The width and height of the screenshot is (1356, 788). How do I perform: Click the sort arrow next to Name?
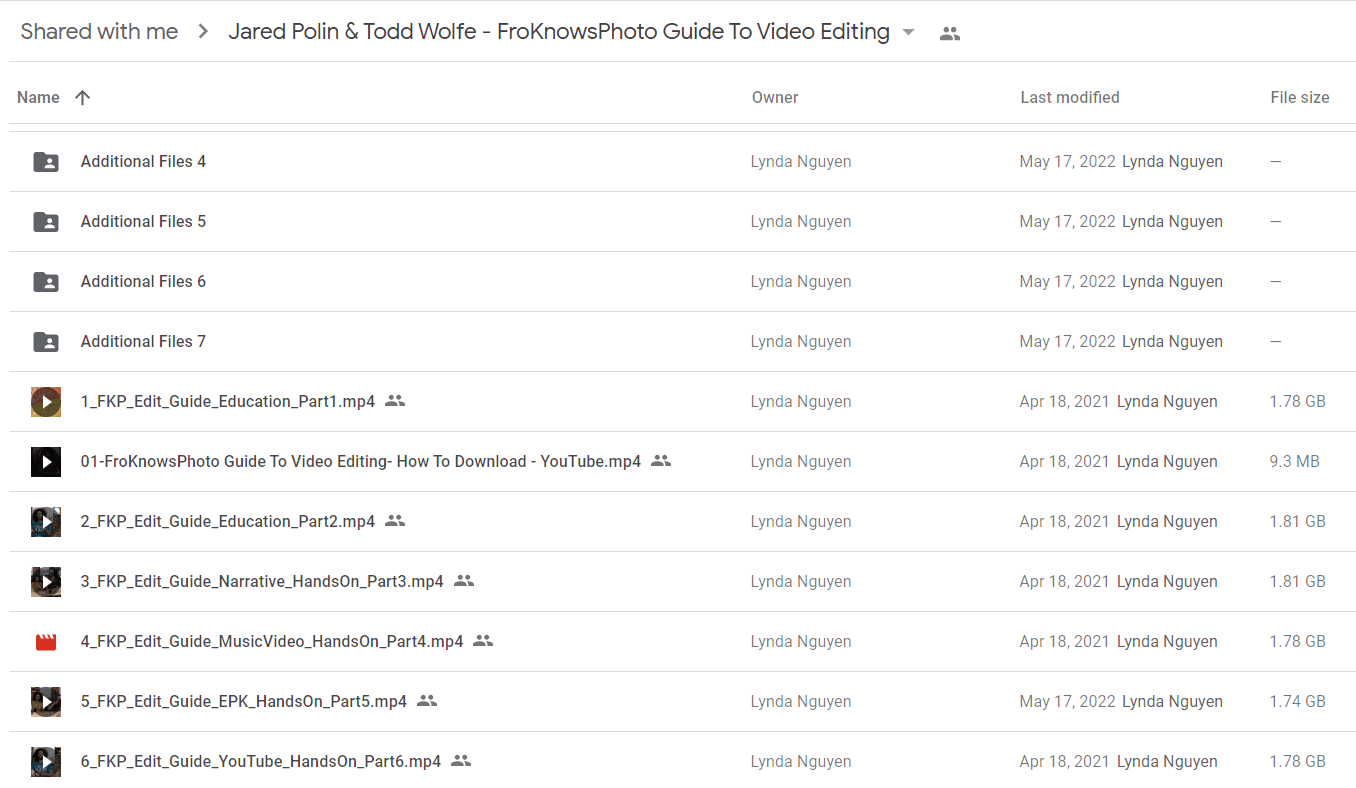click(x=83, y=97)
